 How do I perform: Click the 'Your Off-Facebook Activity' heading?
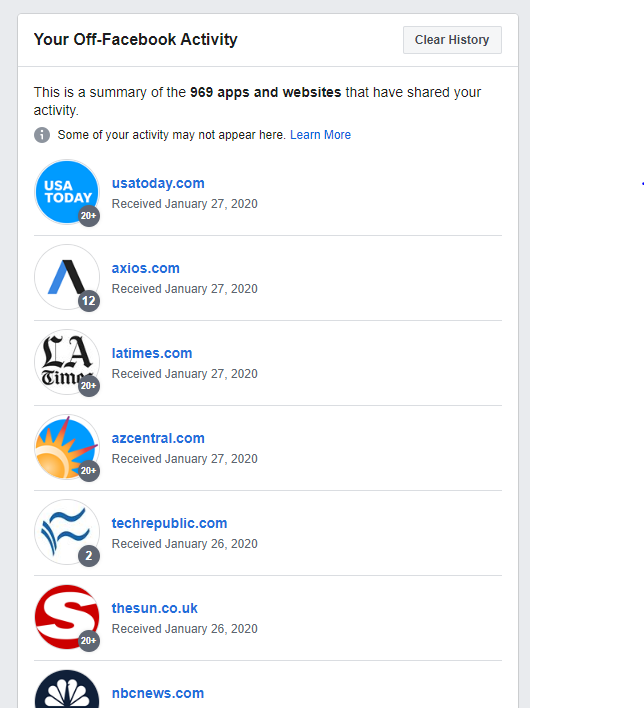point(135,39)
